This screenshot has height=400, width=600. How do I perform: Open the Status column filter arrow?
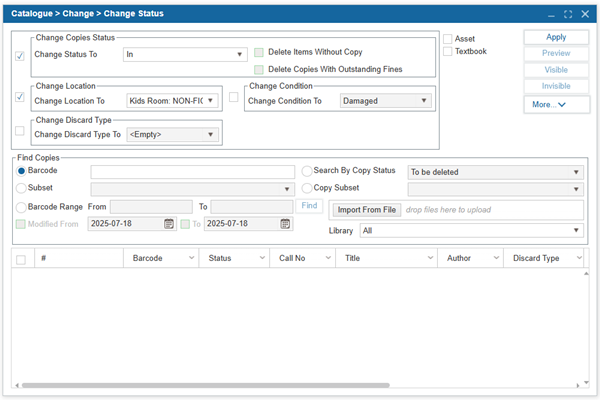pos(259,258)
